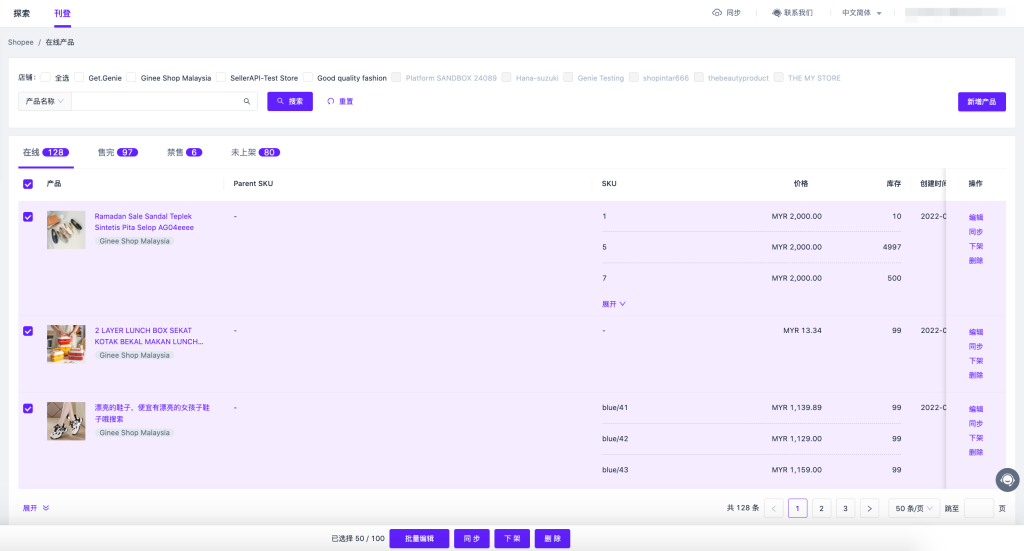
Task: Click the magnifier icon in search field
Action: 247,101
